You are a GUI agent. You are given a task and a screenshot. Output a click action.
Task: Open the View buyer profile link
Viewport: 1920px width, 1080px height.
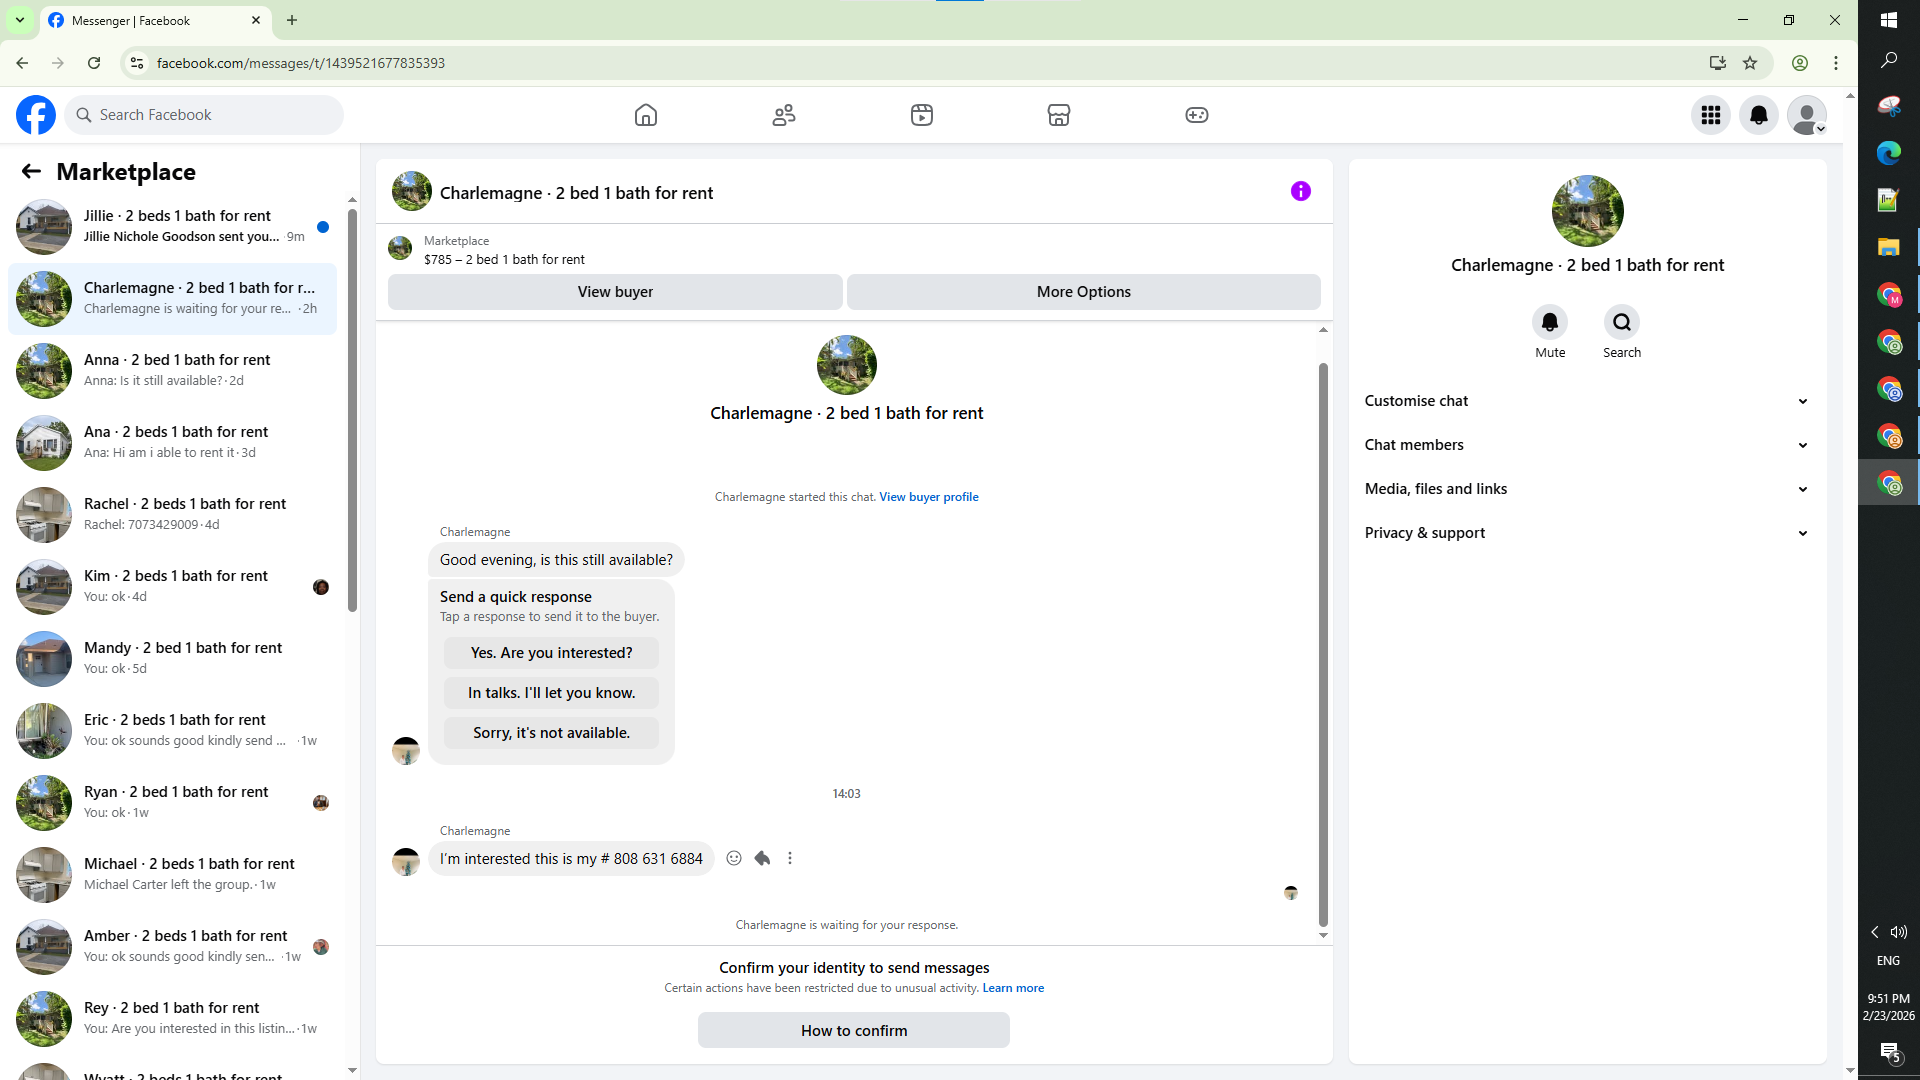[928, 497]
